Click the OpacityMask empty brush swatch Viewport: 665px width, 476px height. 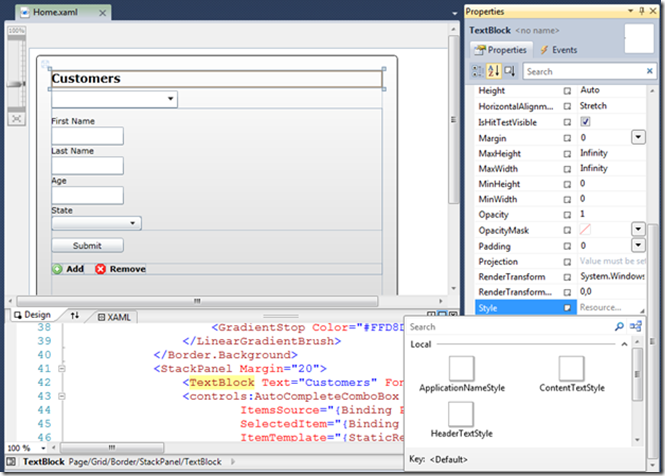pos(585,230)
